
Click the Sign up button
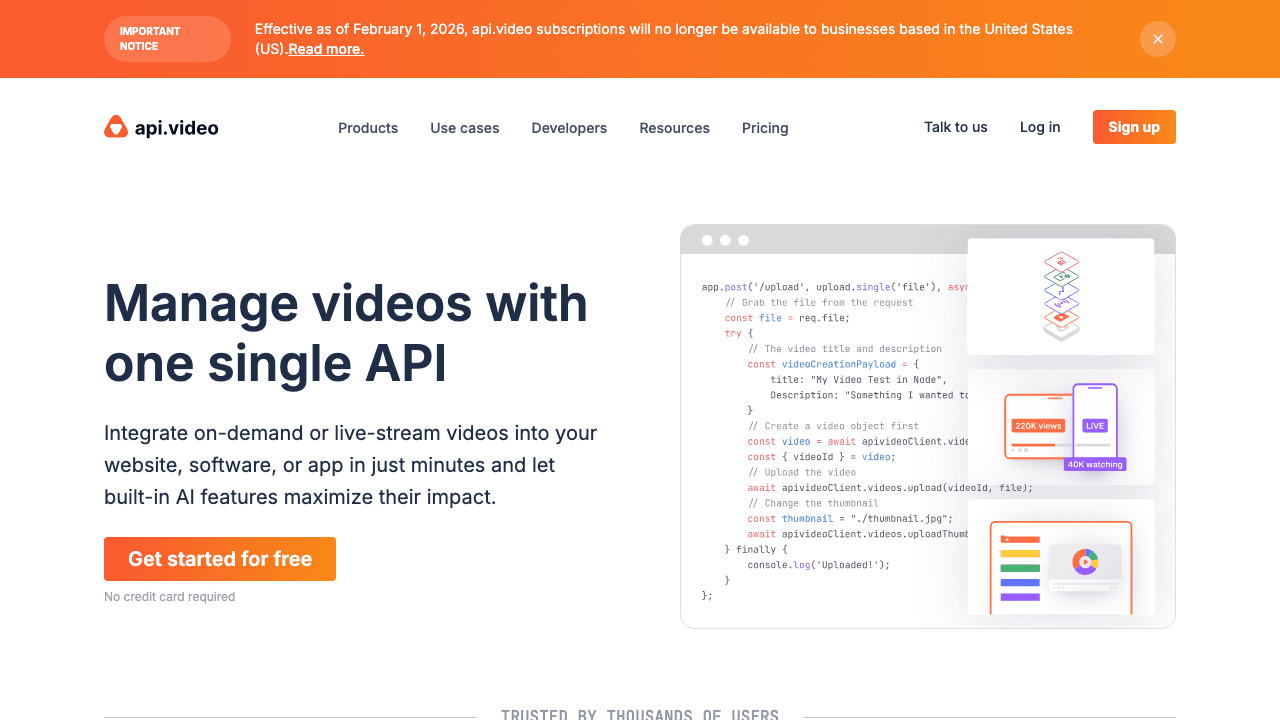1133,127
